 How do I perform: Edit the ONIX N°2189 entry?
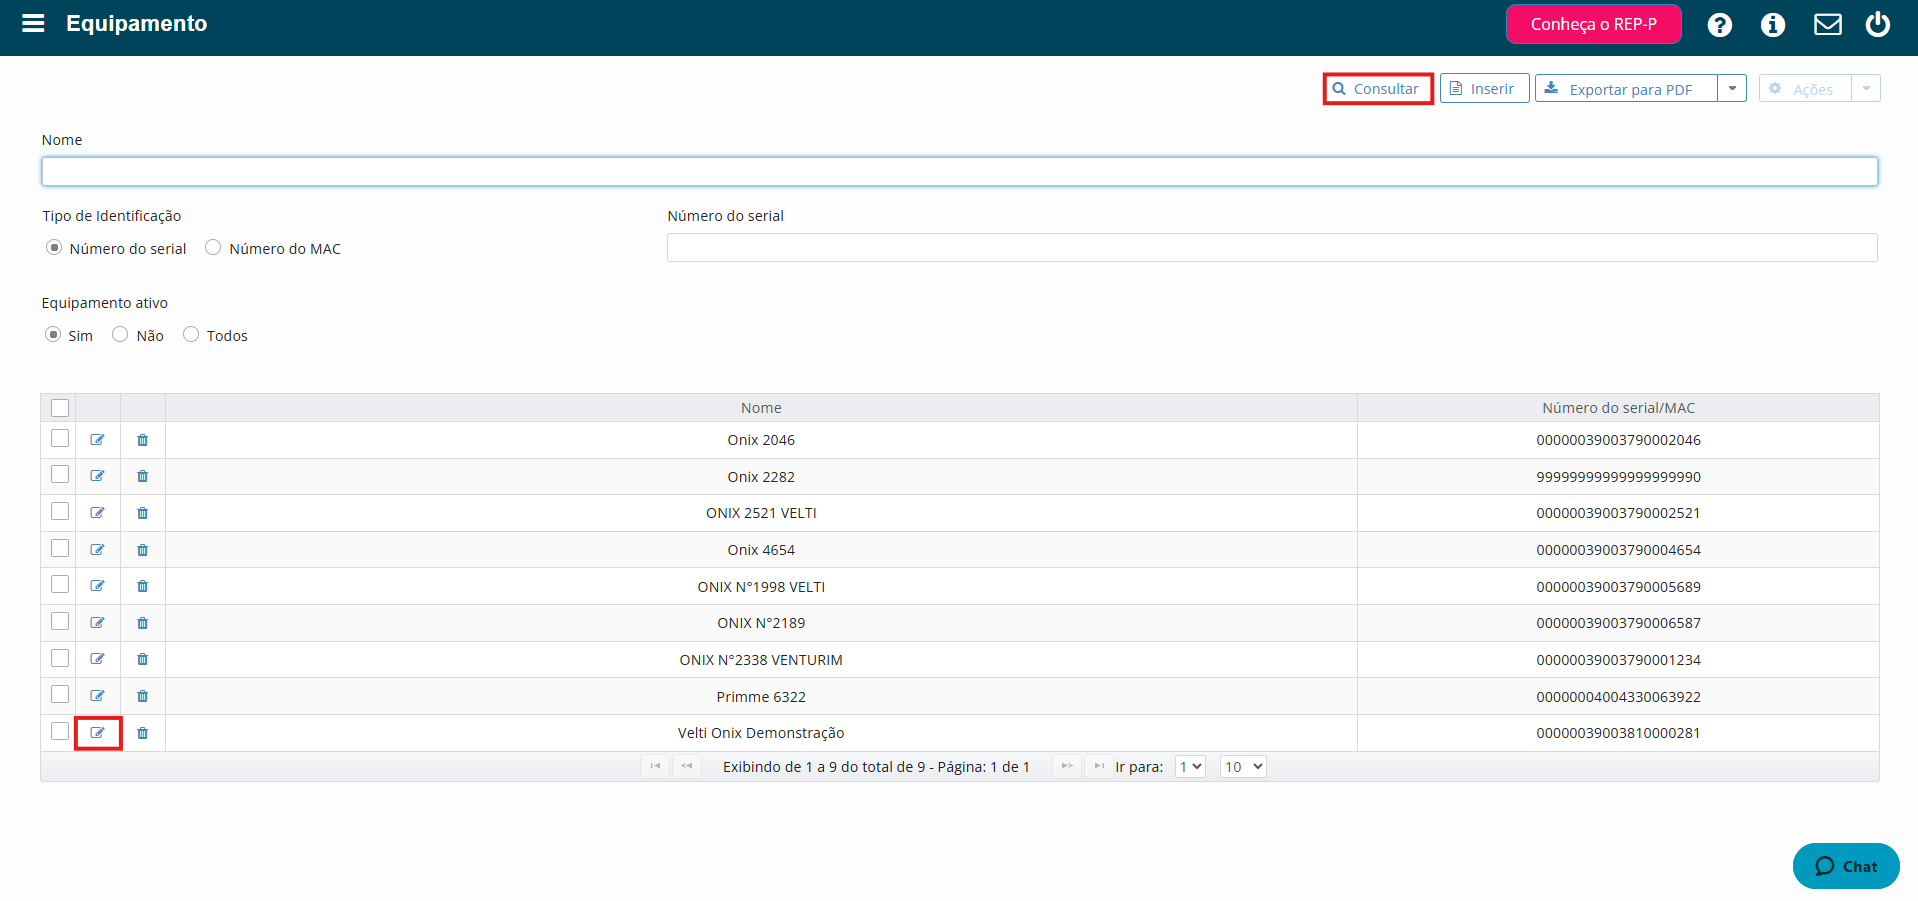98,623
